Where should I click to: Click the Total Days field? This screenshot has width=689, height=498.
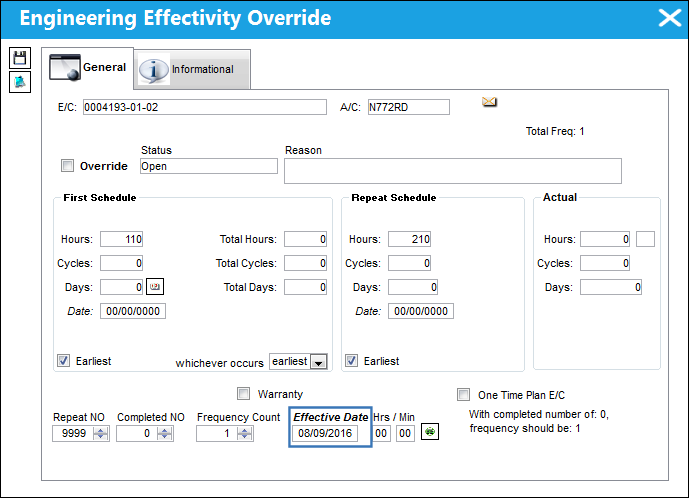(x=305, y=287)
